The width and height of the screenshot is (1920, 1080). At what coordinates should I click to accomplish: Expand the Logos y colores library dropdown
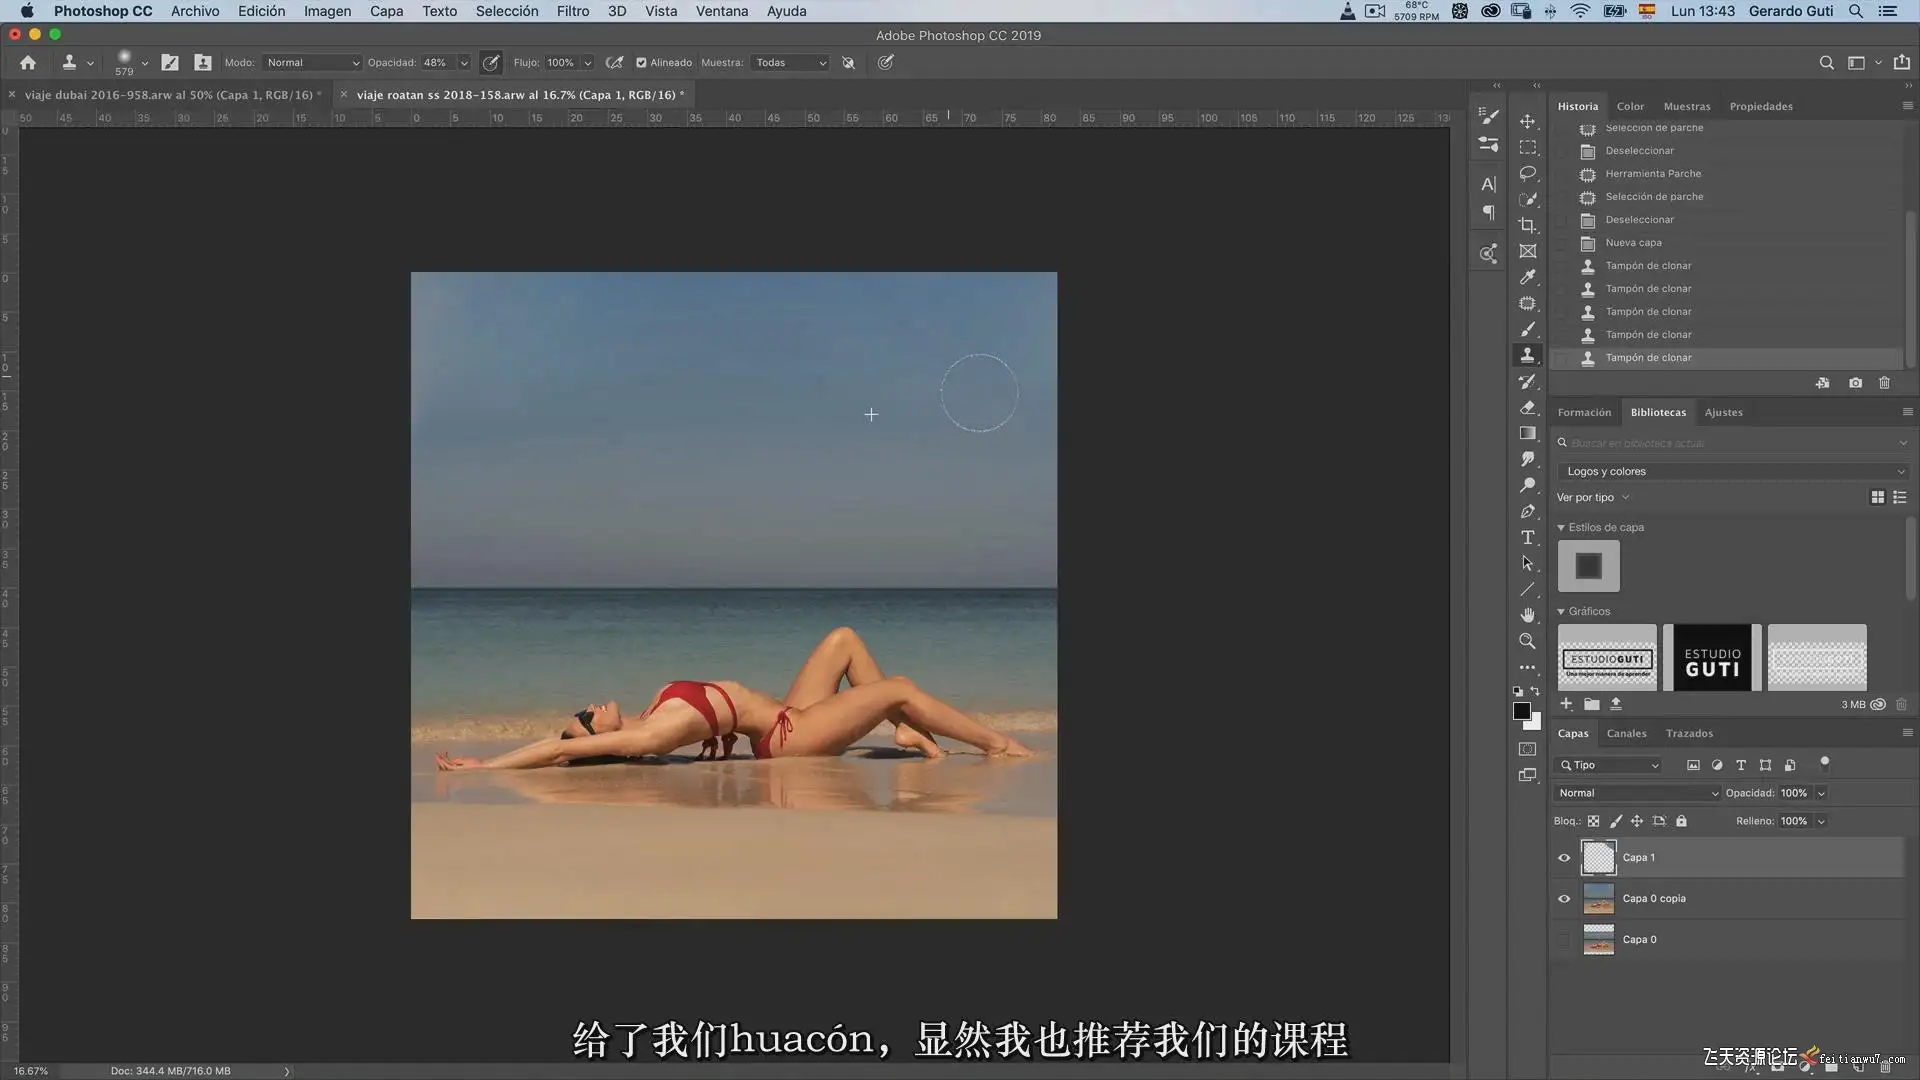pos(1734,471)
